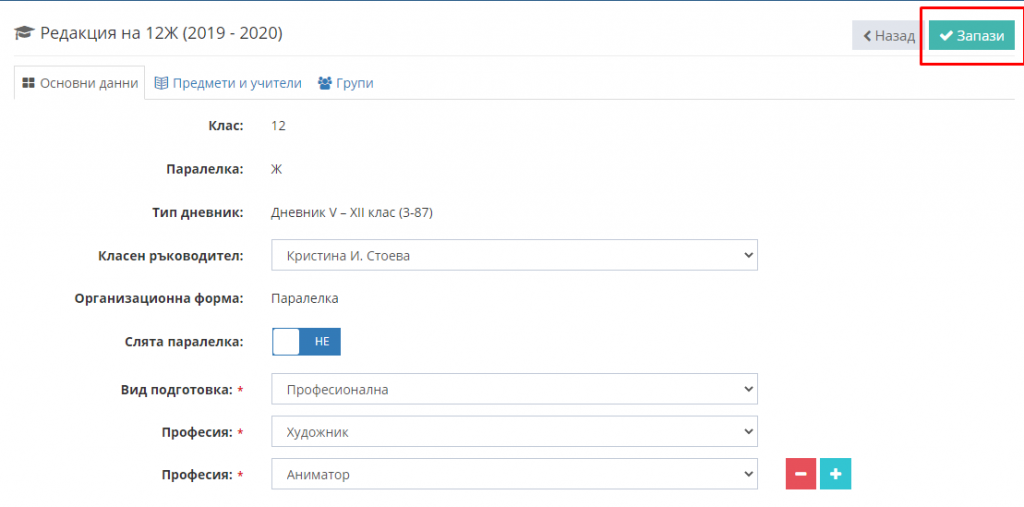Toggle the Слята паралелка switch
Screen dimensions: 1024x507
pos(306,342)
